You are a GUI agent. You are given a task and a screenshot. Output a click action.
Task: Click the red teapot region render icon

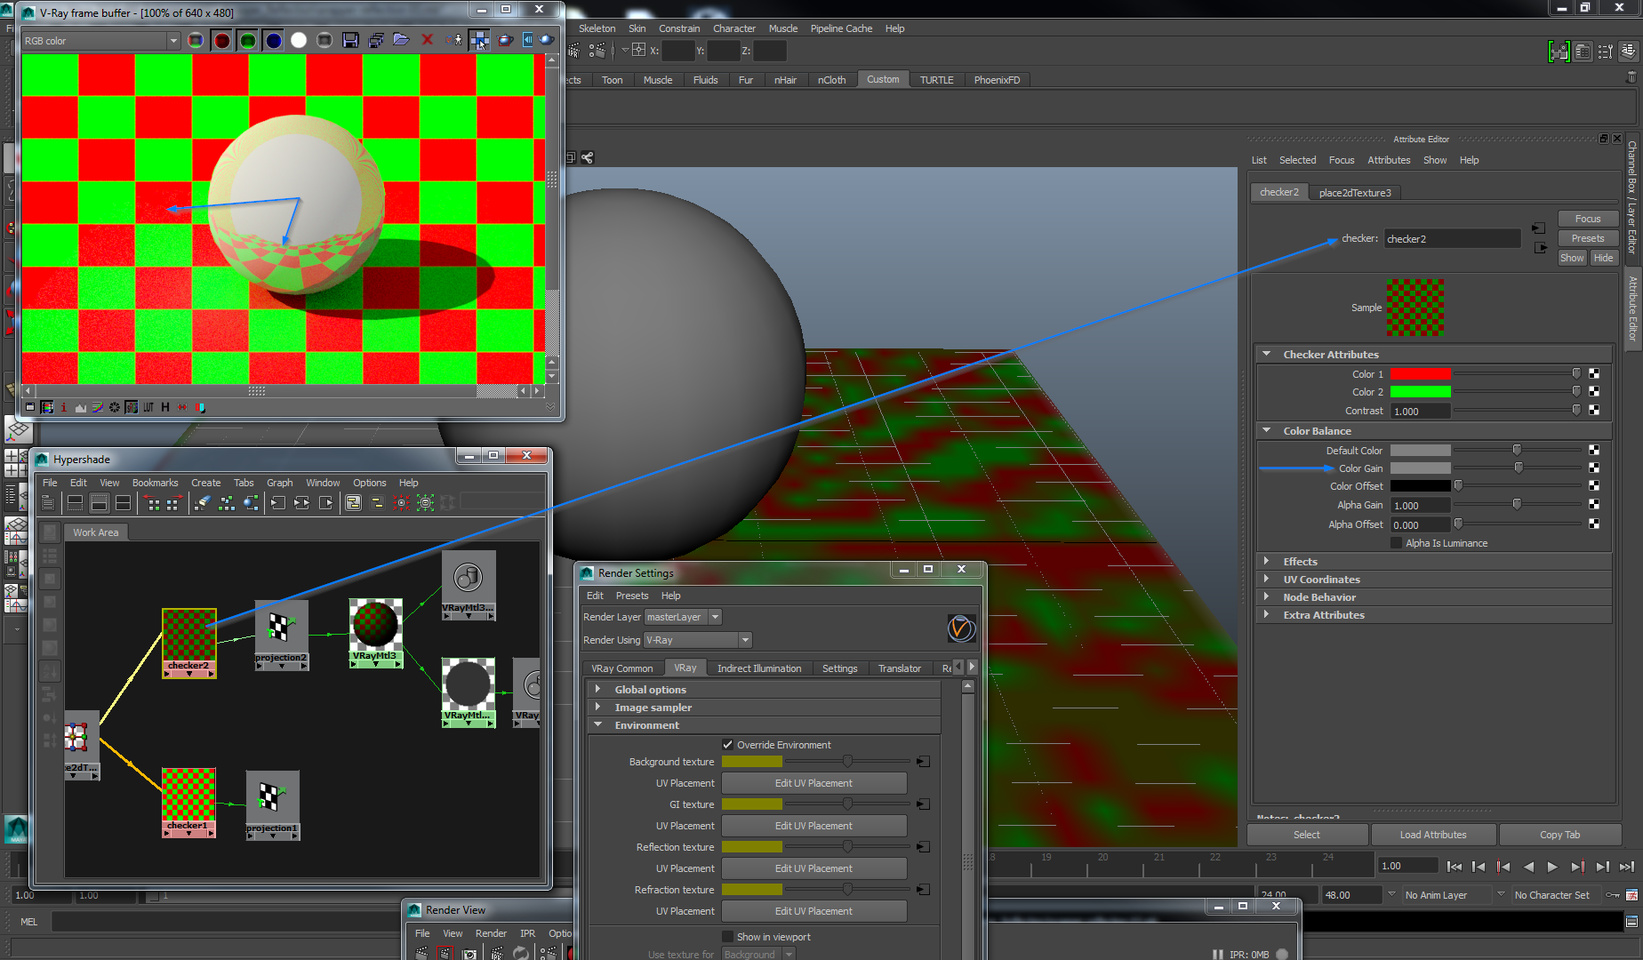505,41
